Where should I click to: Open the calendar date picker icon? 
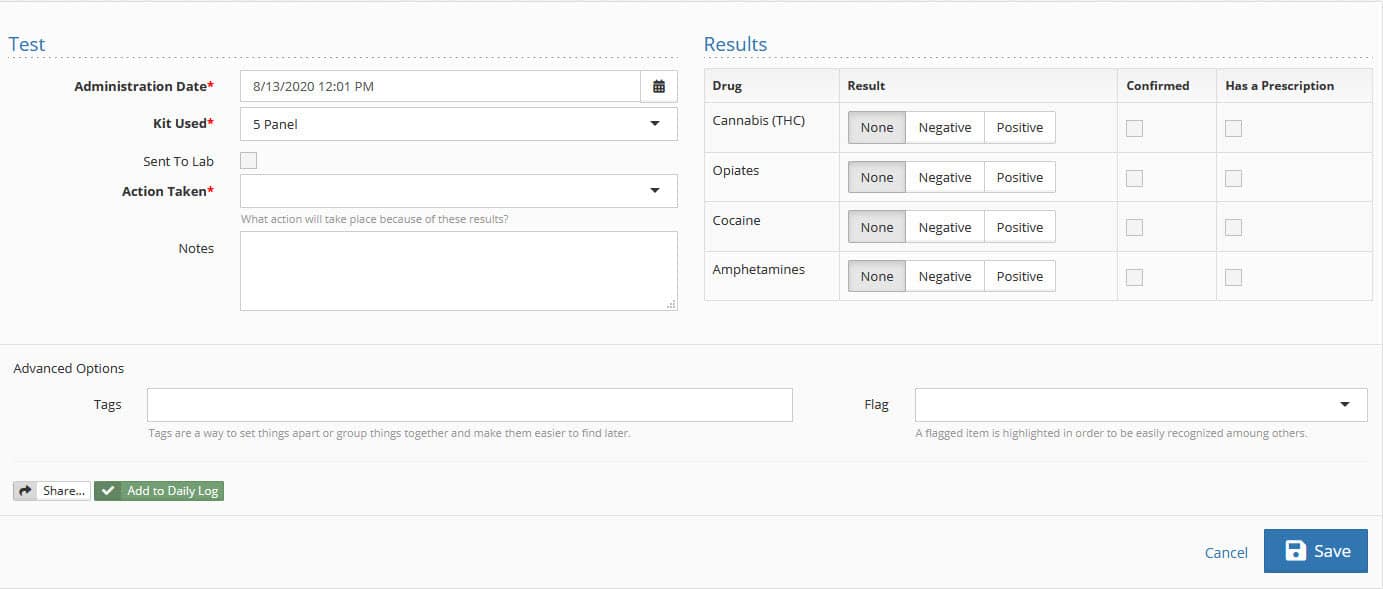point(659,86)
